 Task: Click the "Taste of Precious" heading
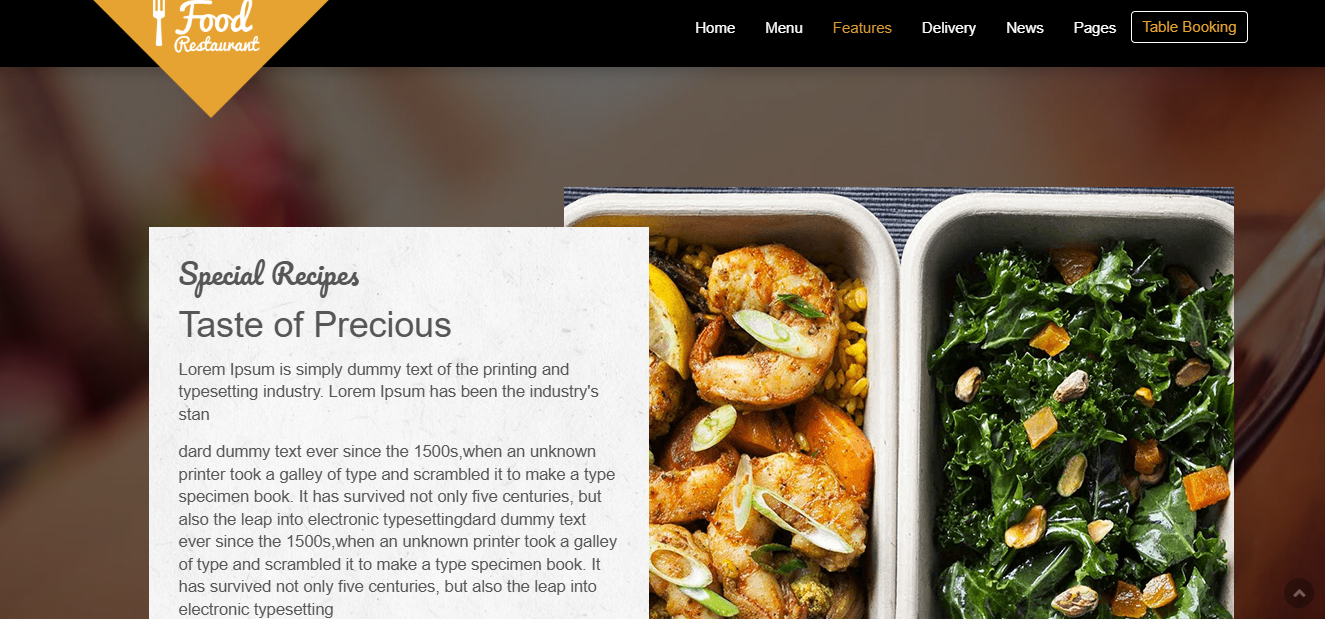[315, 325]
